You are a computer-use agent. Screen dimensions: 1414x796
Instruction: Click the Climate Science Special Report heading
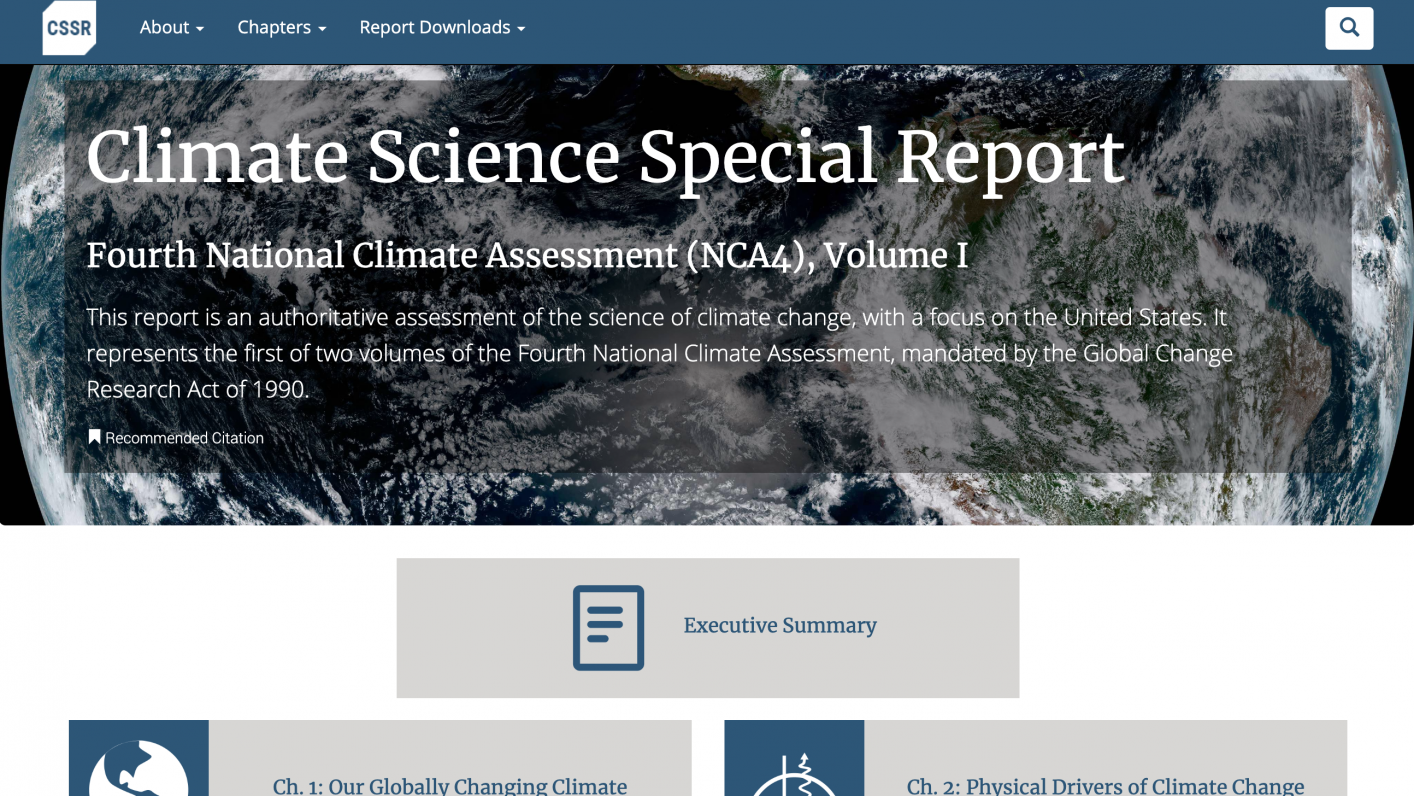tap(606, 156)
